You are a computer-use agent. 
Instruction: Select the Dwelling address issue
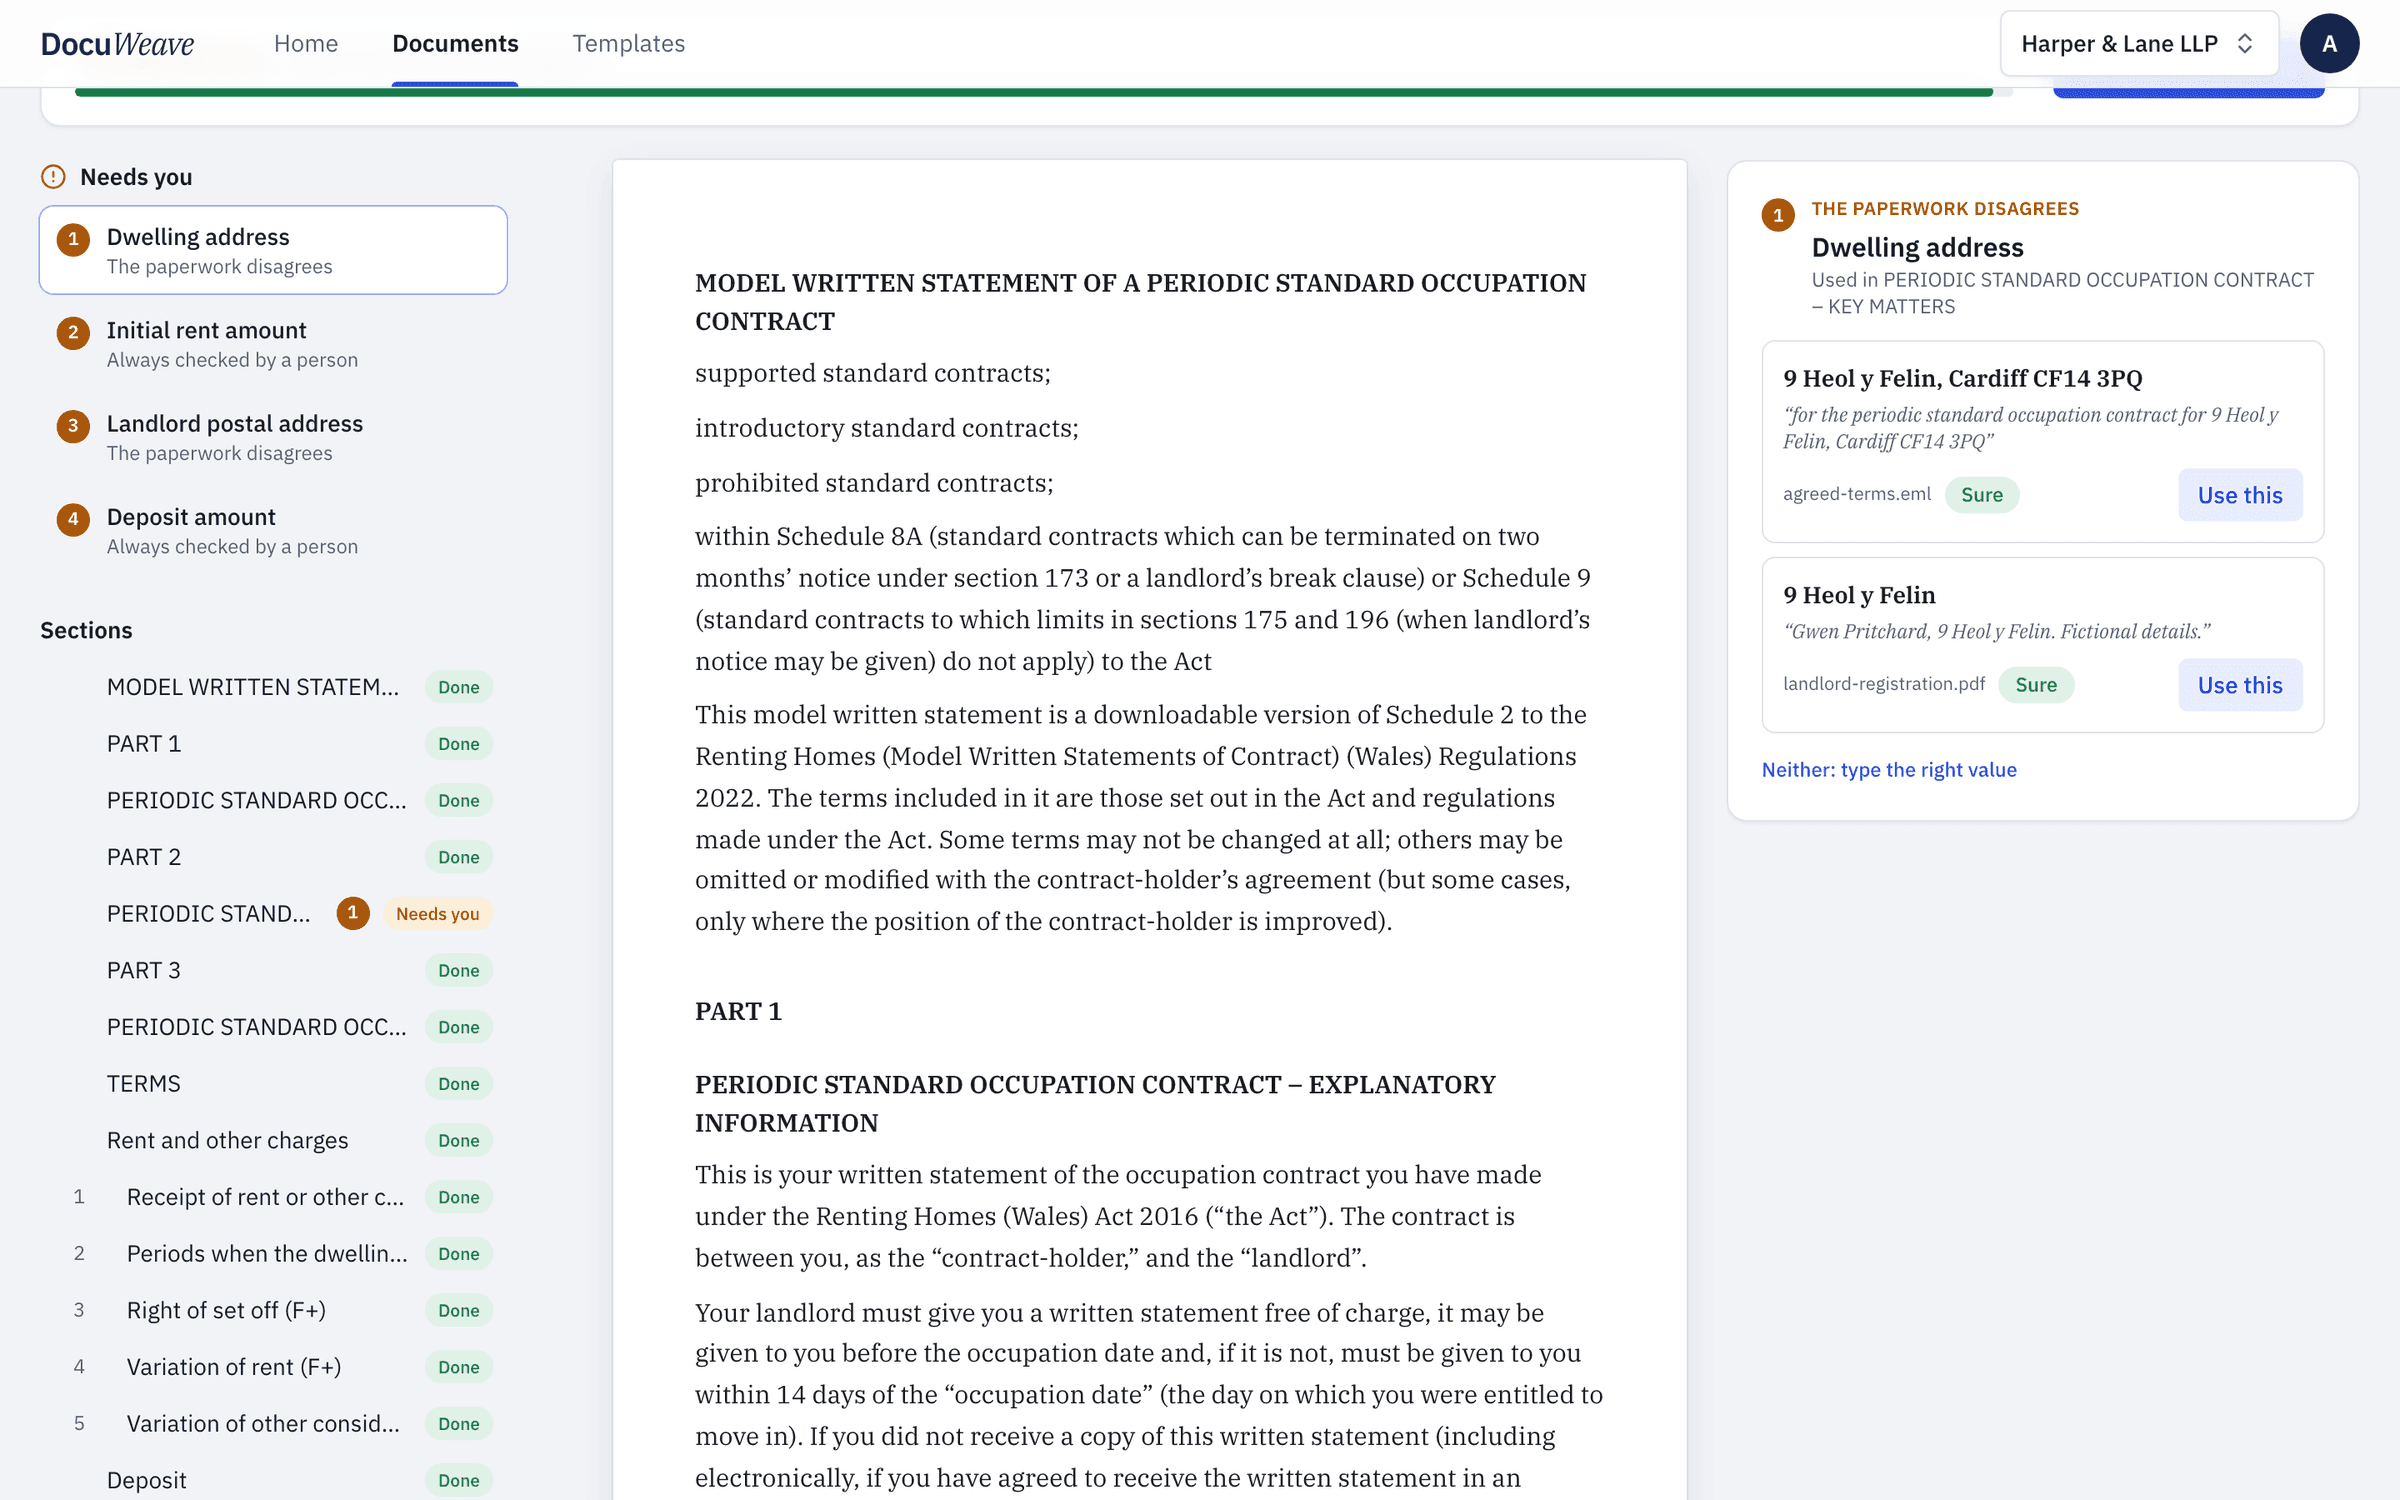point(273,250)
